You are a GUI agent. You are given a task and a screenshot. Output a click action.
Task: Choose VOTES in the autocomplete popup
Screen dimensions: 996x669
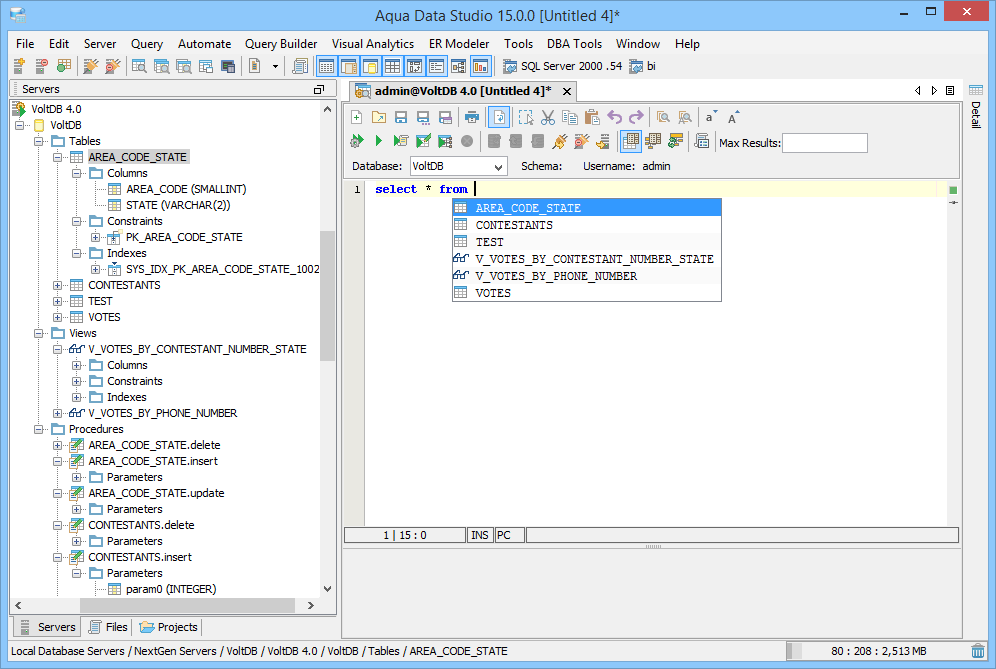pyautogui.click(x=586, y=293)
